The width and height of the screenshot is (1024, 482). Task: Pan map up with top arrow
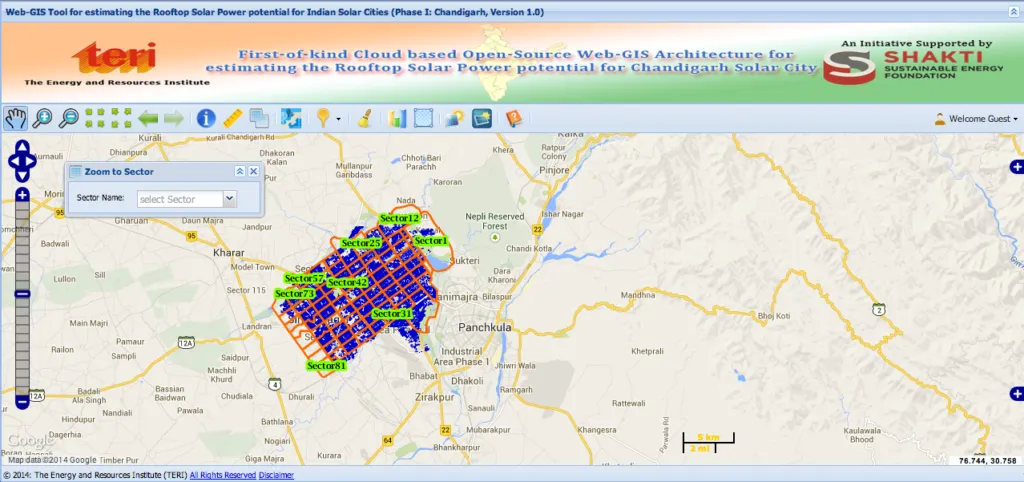tap(22, 146)
